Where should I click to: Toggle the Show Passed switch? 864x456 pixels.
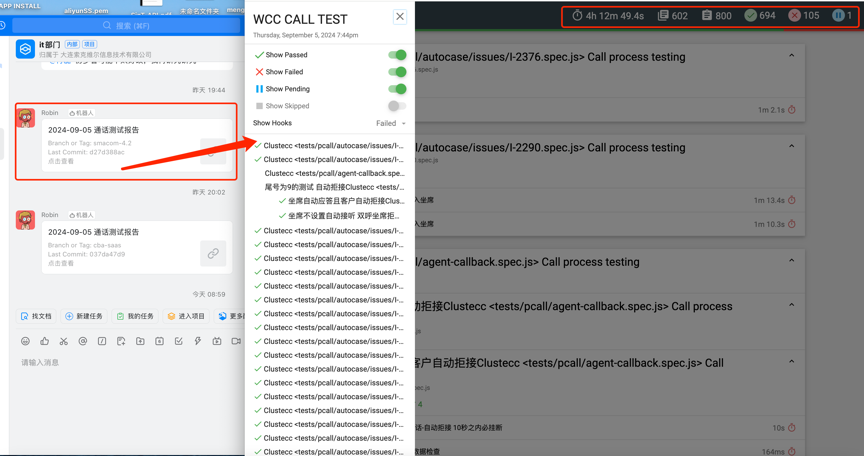[x=397, y=55]
